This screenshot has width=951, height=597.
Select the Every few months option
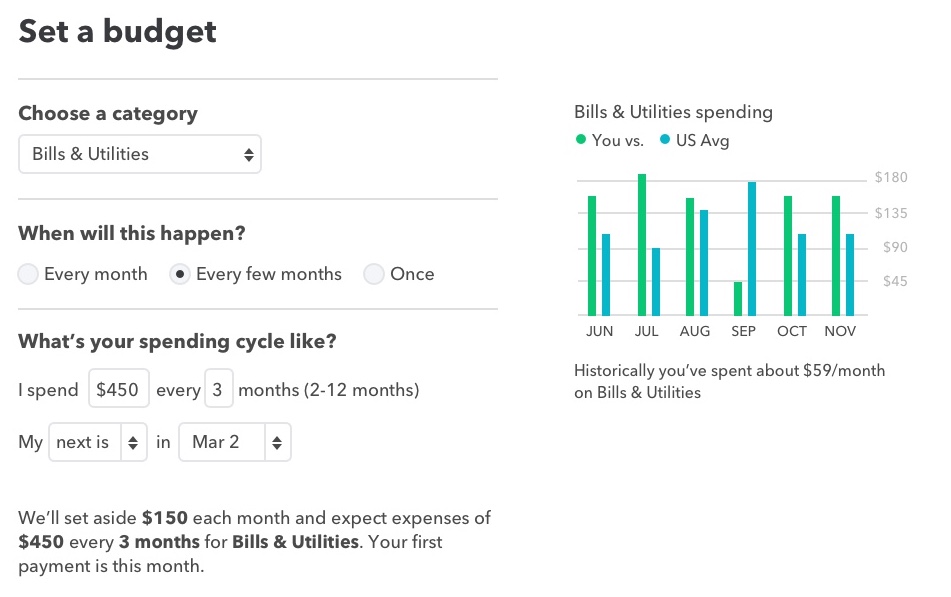pos(181,274)
